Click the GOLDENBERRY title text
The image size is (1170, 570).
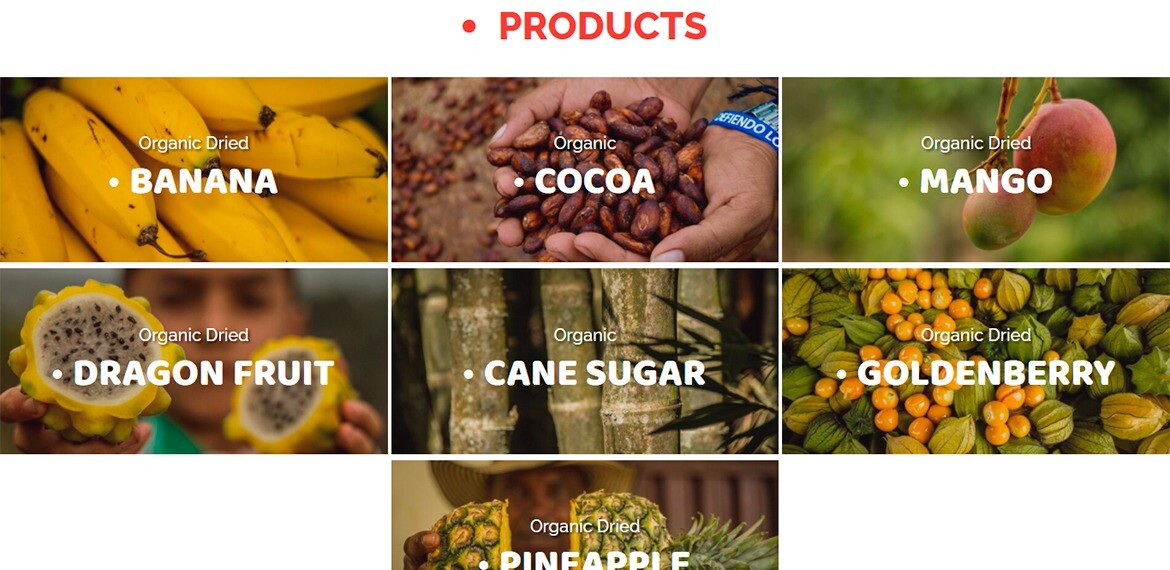[986, 373]
